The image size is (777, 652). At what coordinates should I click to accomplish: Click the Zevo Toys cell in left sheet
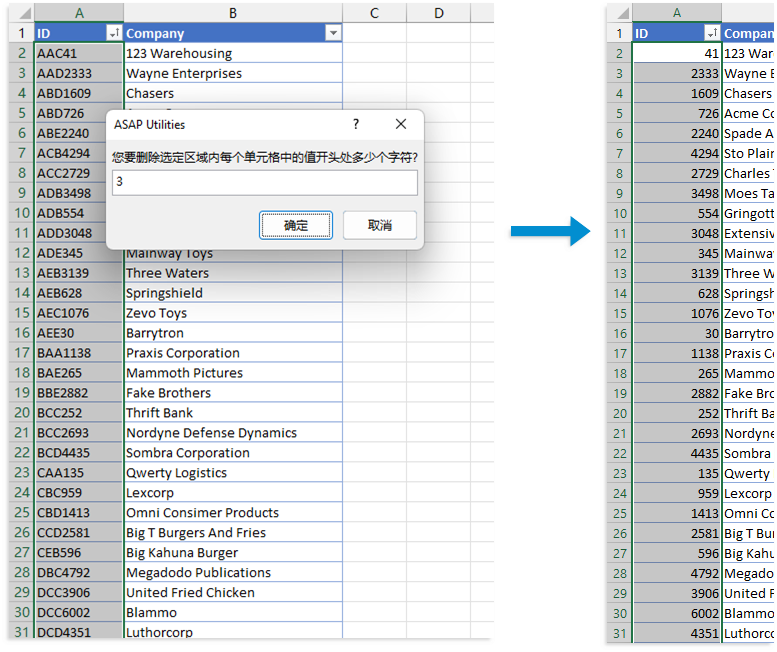[233, 313]
